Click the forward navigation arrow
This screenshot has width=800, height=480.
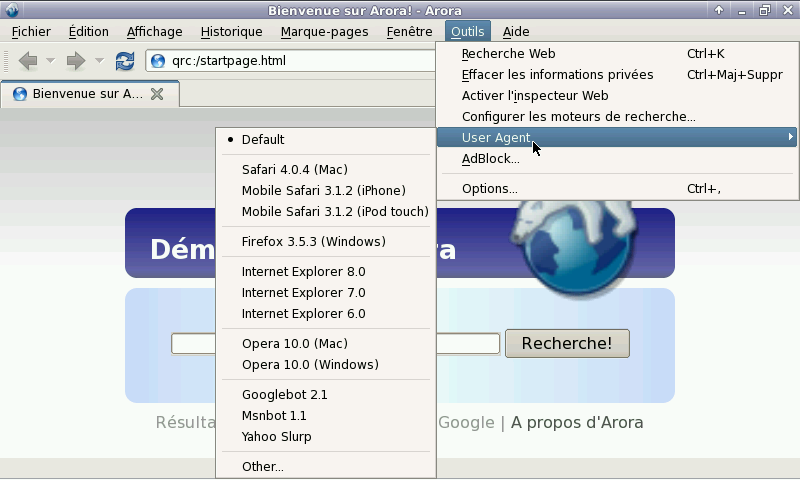[x=76, y=61]
